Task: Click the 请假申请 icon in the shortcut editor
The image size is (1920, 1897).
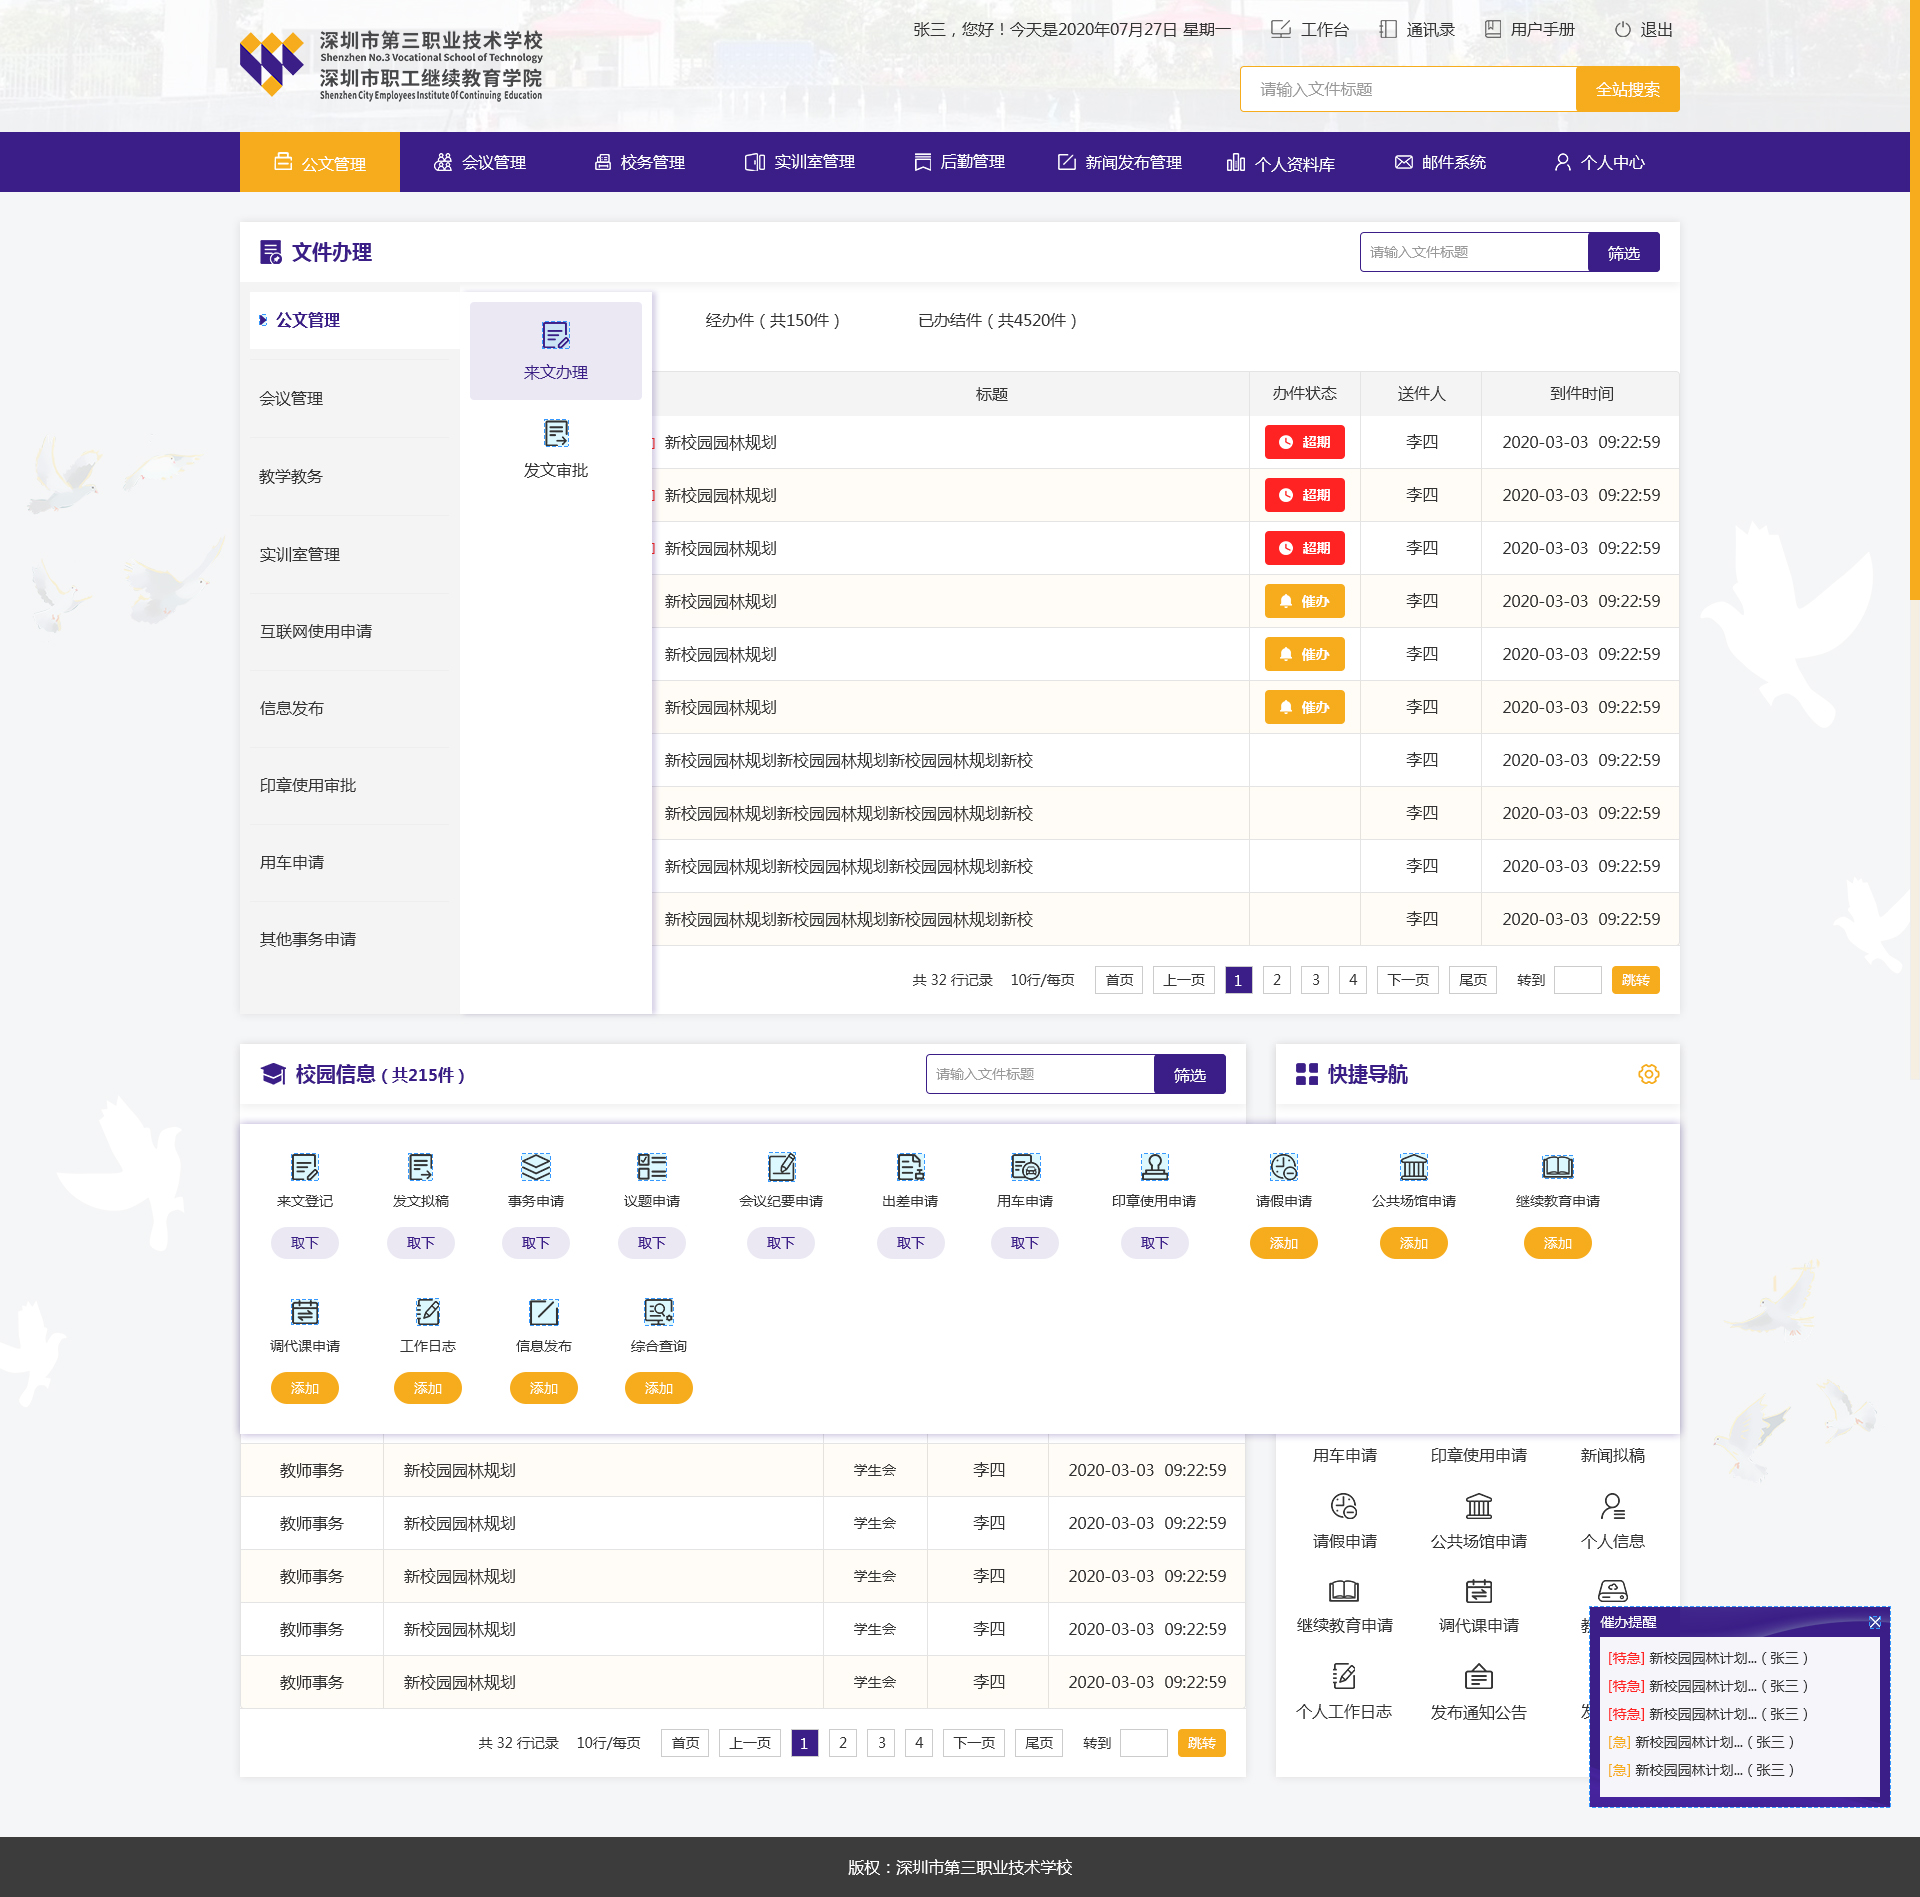Action: 1283,1167
